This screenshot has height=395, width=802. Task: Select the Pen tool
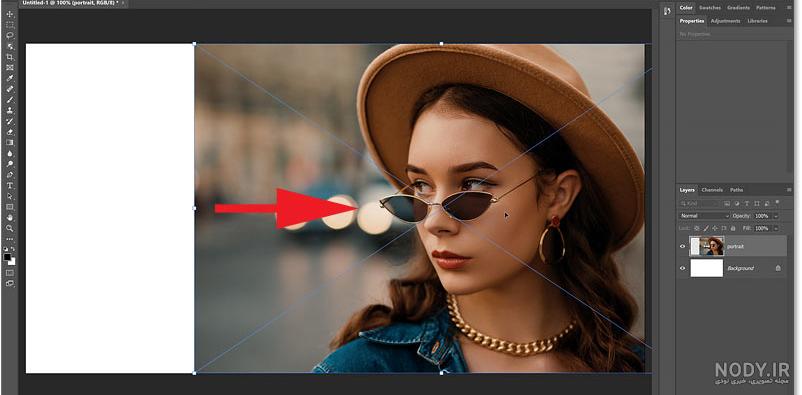point(10,175)
